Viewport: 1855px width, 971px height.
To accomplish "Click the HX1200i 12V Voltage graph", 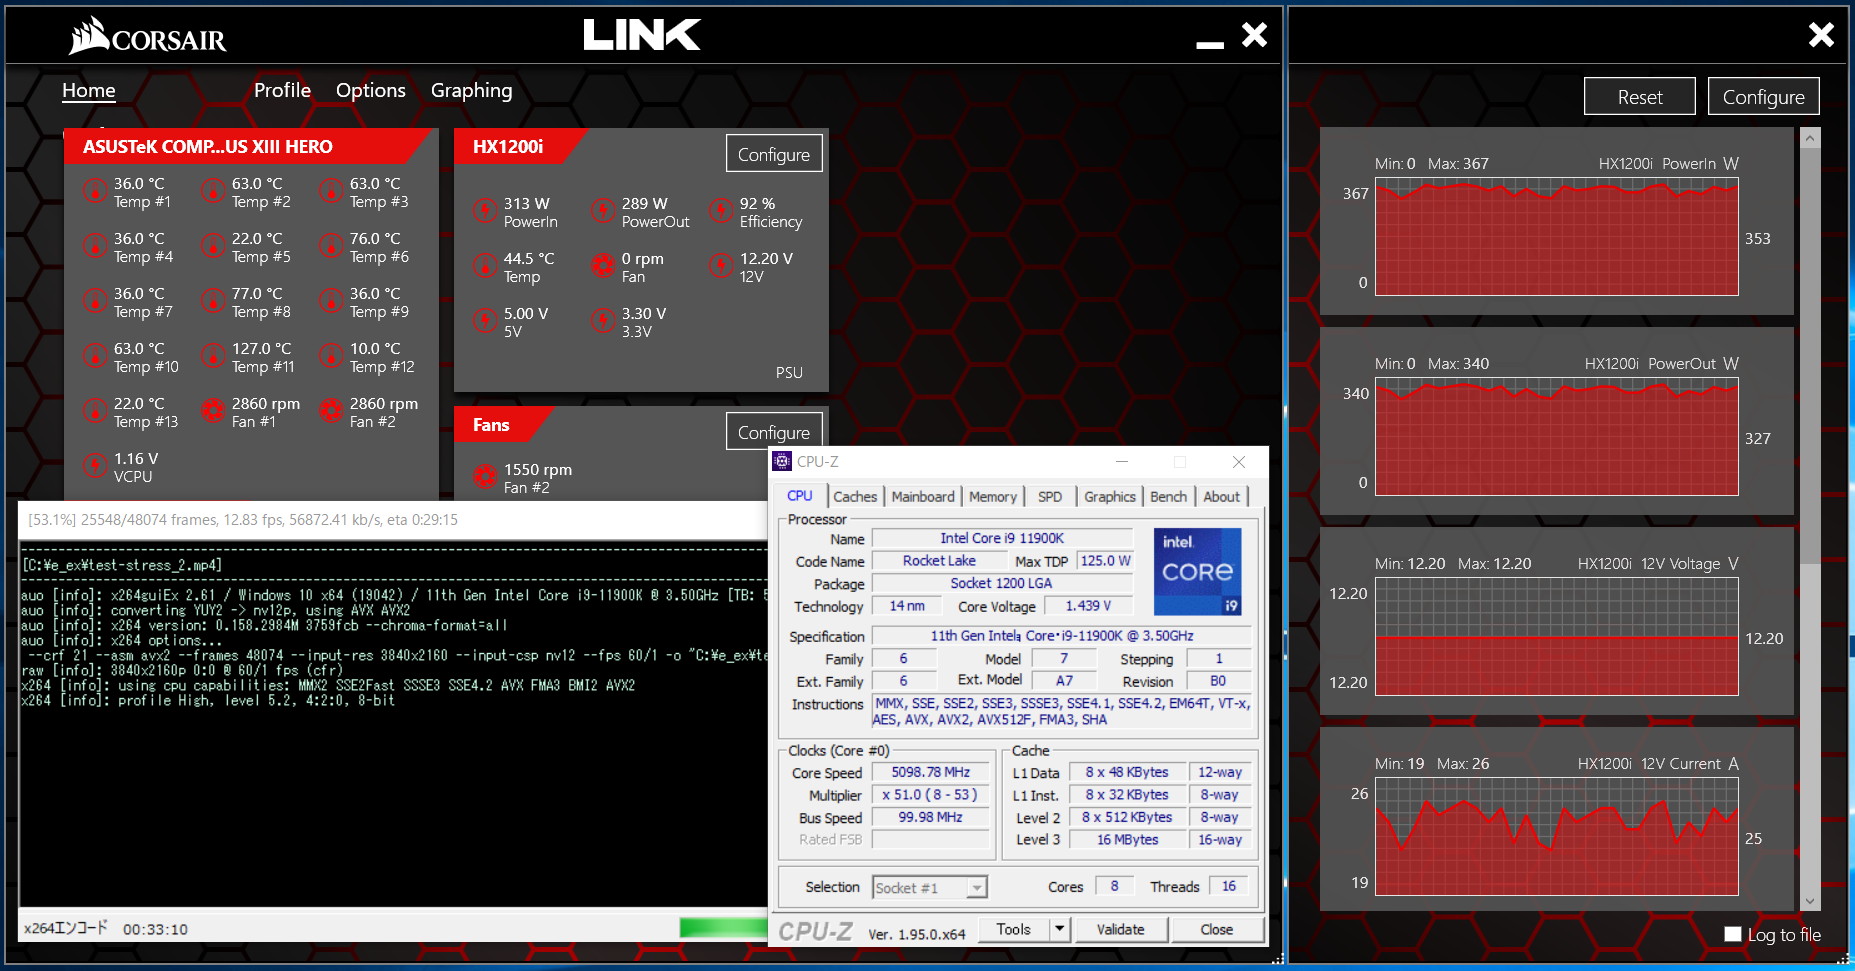I will (x=1556, y=637).
